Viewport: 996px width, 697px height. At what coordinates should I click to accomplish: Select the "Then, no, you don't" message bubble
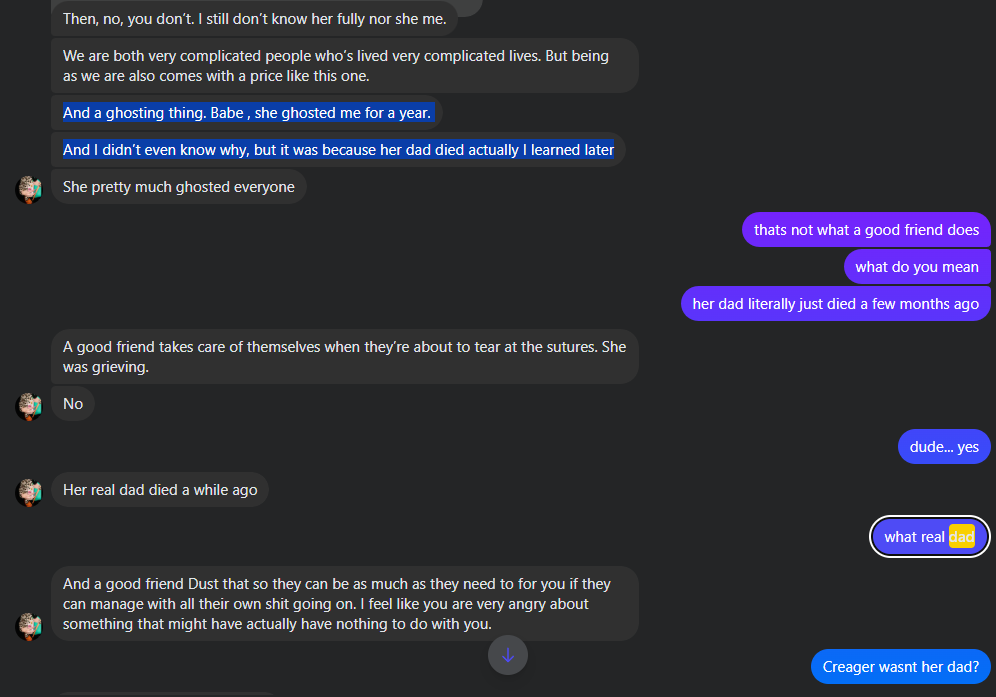click(x=254, y=19)
